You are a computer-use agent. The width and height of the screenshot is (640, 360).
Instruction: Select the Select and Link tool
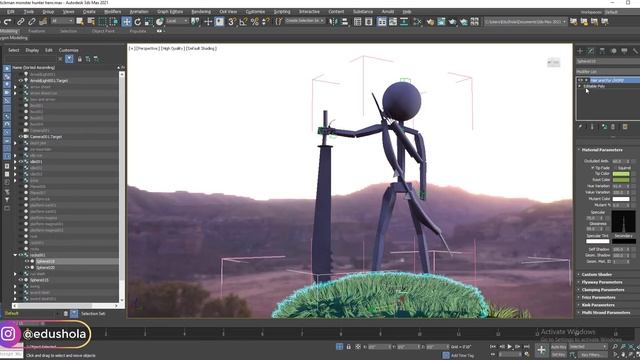coord(20,22)
